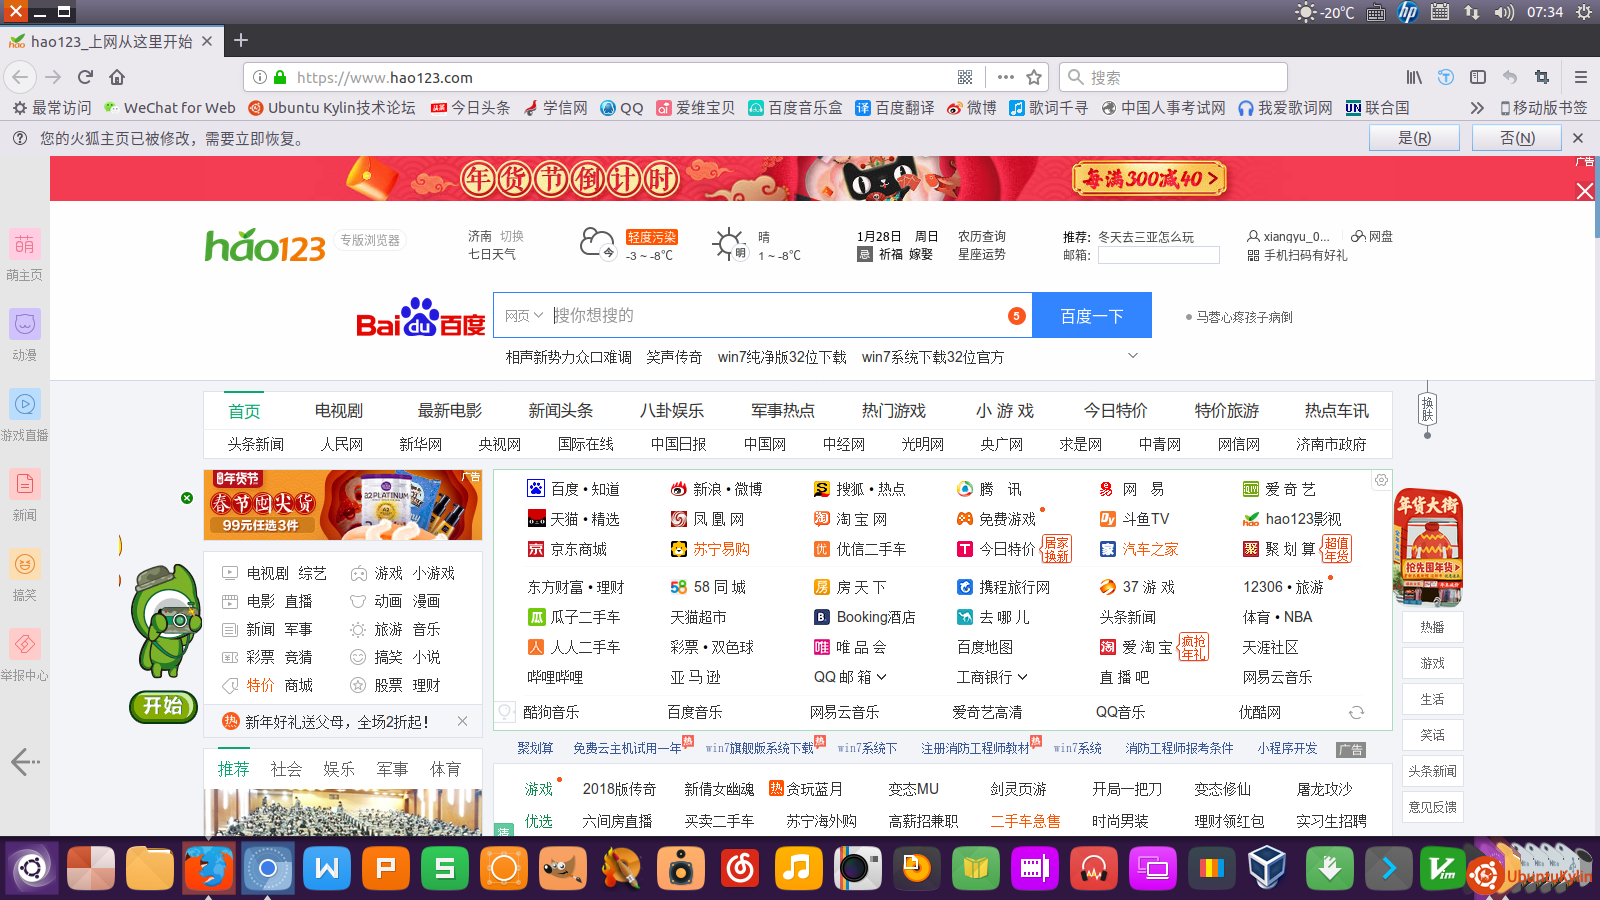Screen dimensions: 1600x900
Task: Open the 动漫 sidebar icon
Action: point(25,324)
